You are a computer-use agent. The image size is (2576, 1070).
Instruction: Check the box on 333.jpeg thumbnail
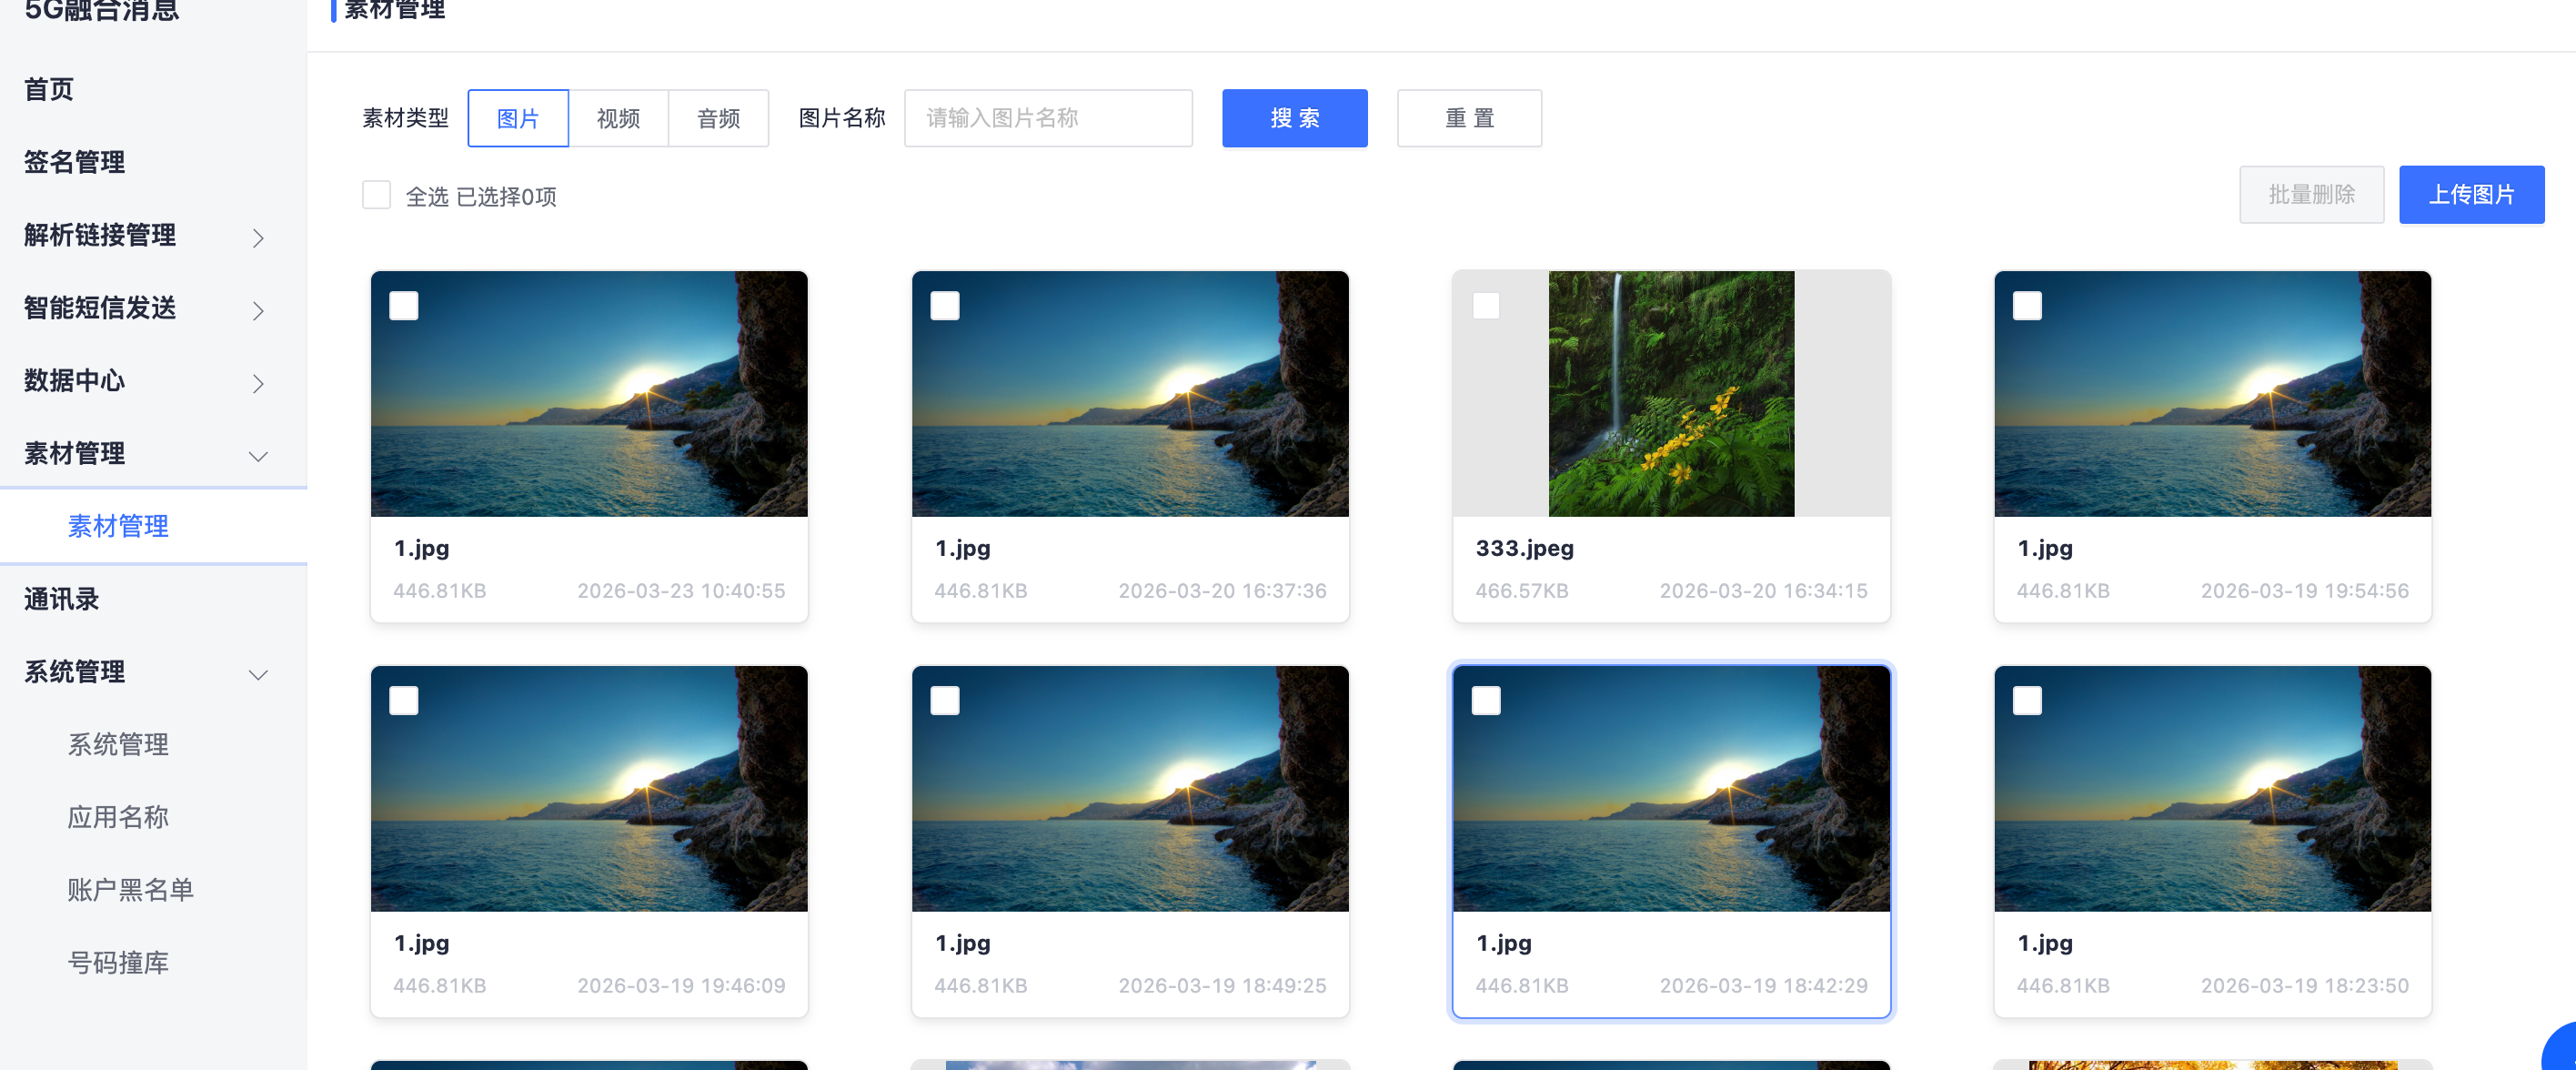1486,305
